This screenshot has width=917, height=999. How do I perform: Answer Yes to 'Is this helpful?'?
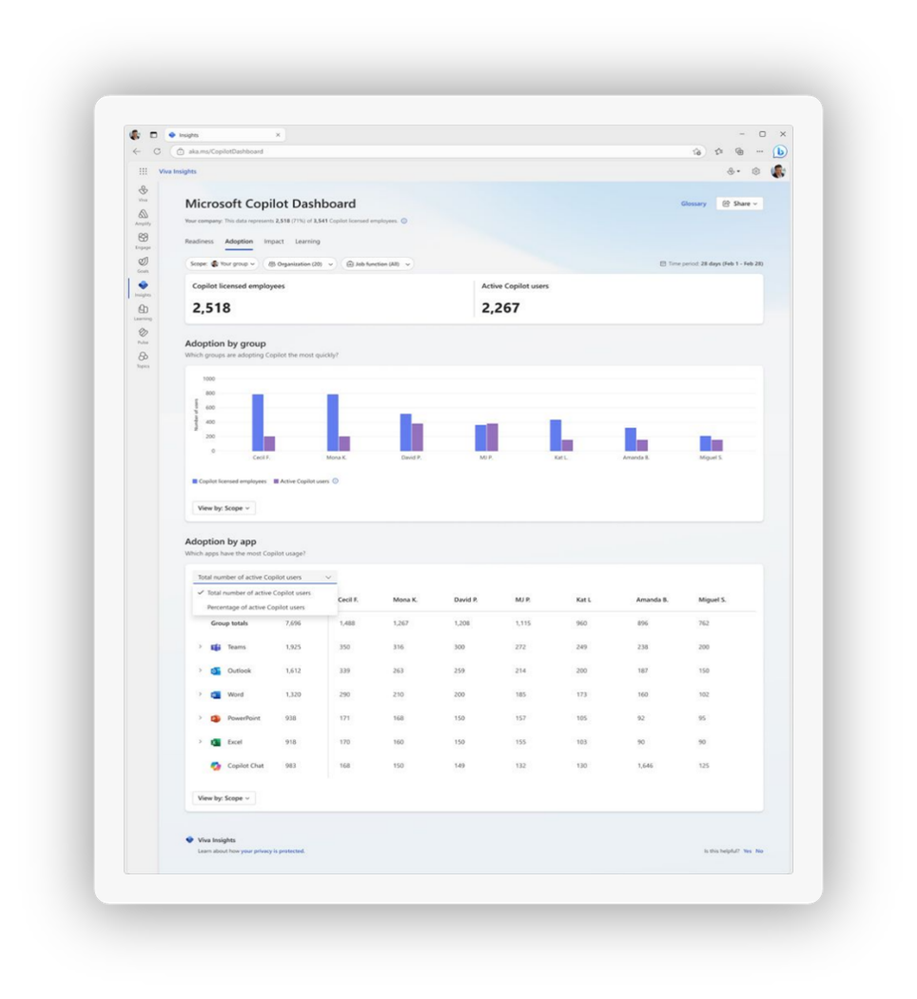(747, 851)
